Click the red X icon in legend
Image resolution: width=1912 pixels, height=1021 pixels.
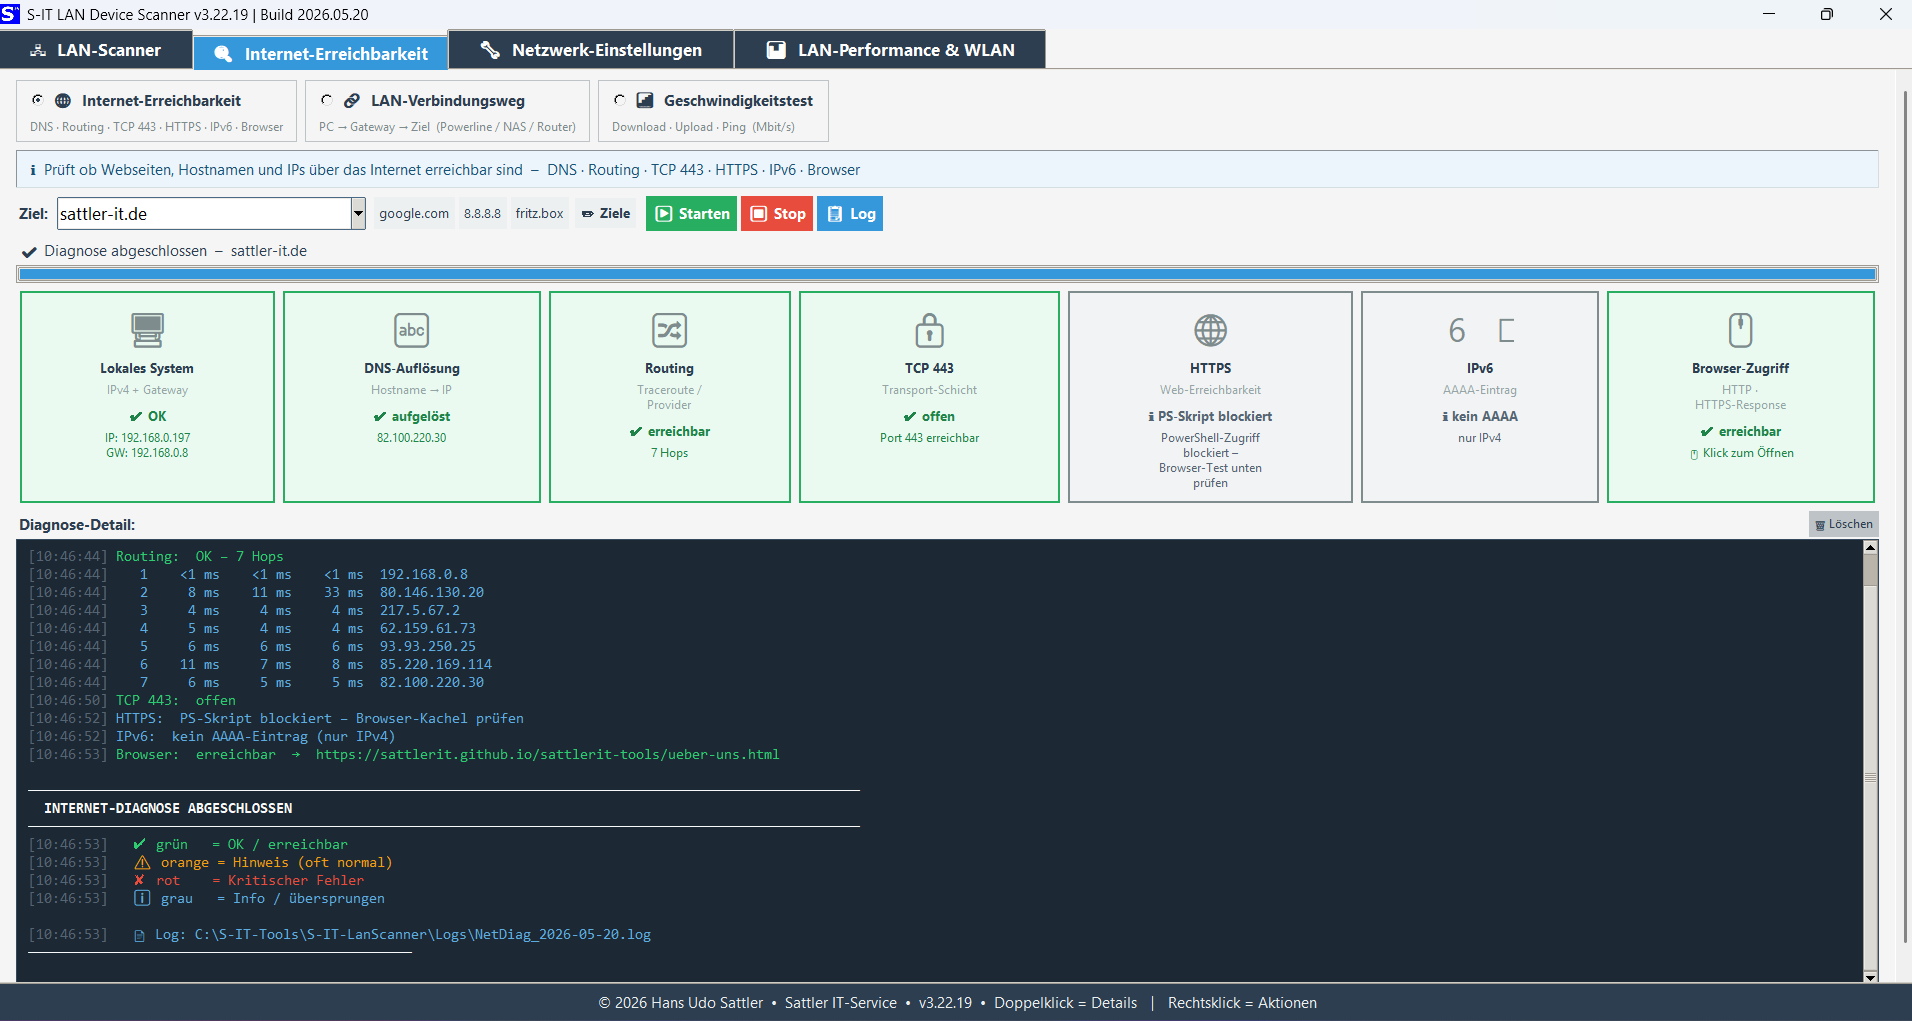point(139,881)
